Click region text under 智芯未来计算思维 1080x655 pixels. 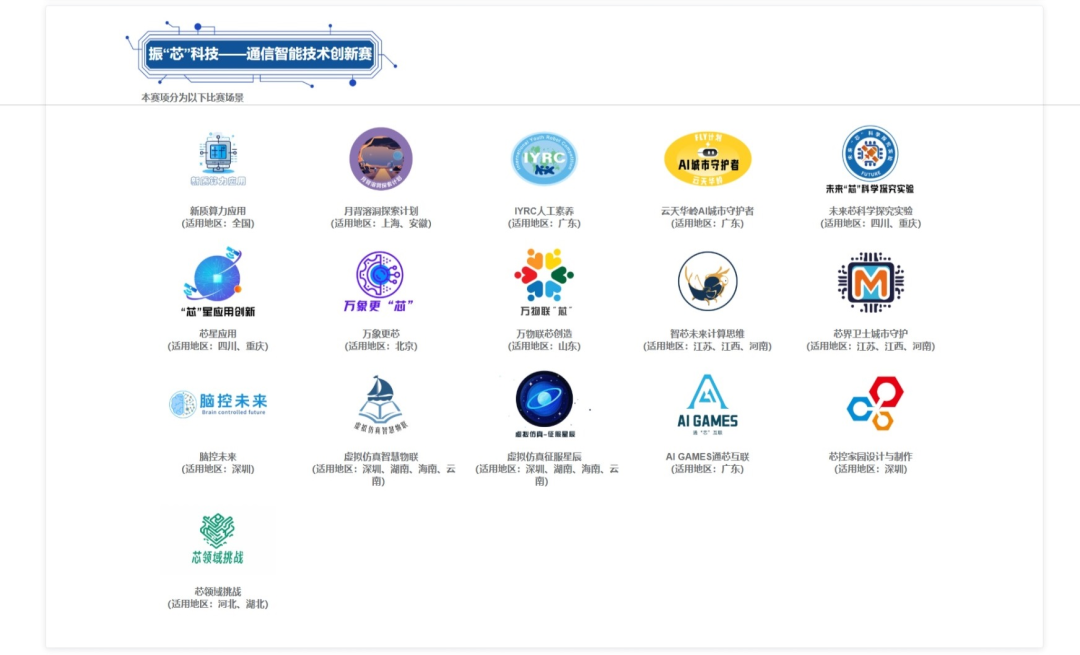tap(707, 346)
